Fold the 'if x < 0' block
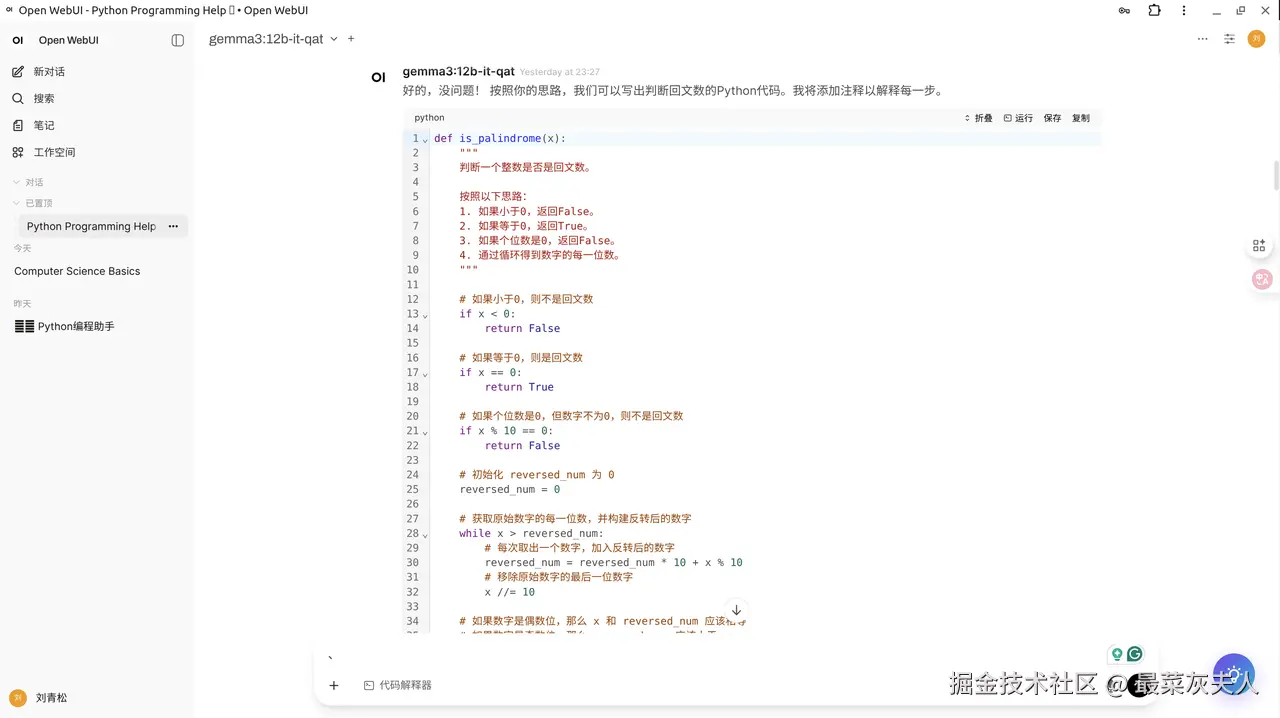Screen dimensions: 1280x718 [x=426, y=314]
